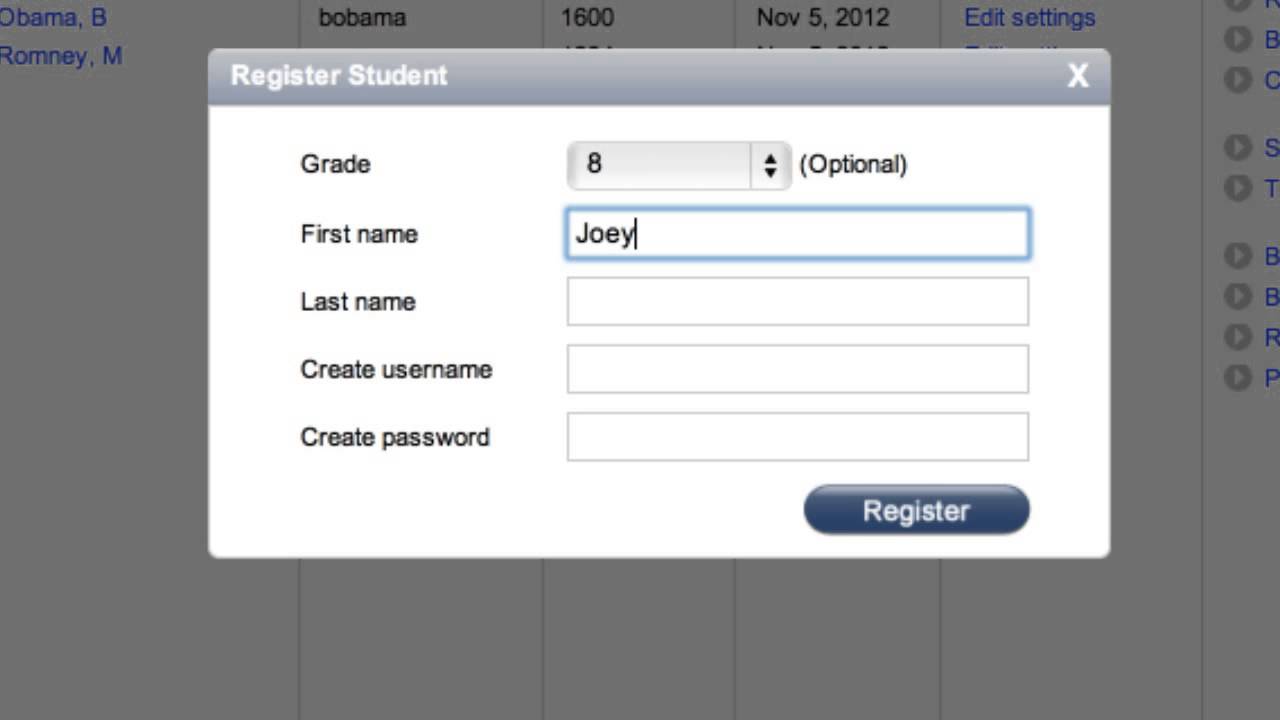
Task: Click the arrow icon beside the C item
Action: tap(1238, 79)
